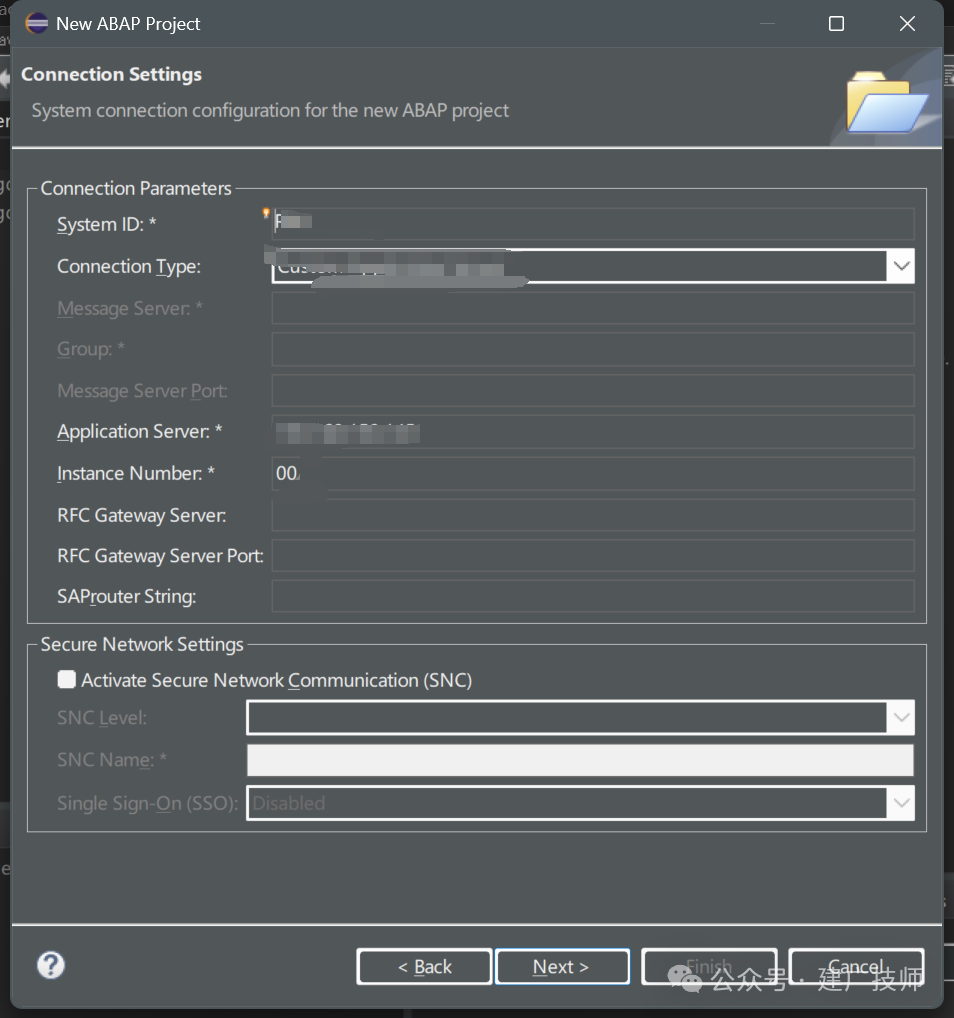Screen dimensions: 954x1018
Task: Click the Group input field
Action: [593, 349]
